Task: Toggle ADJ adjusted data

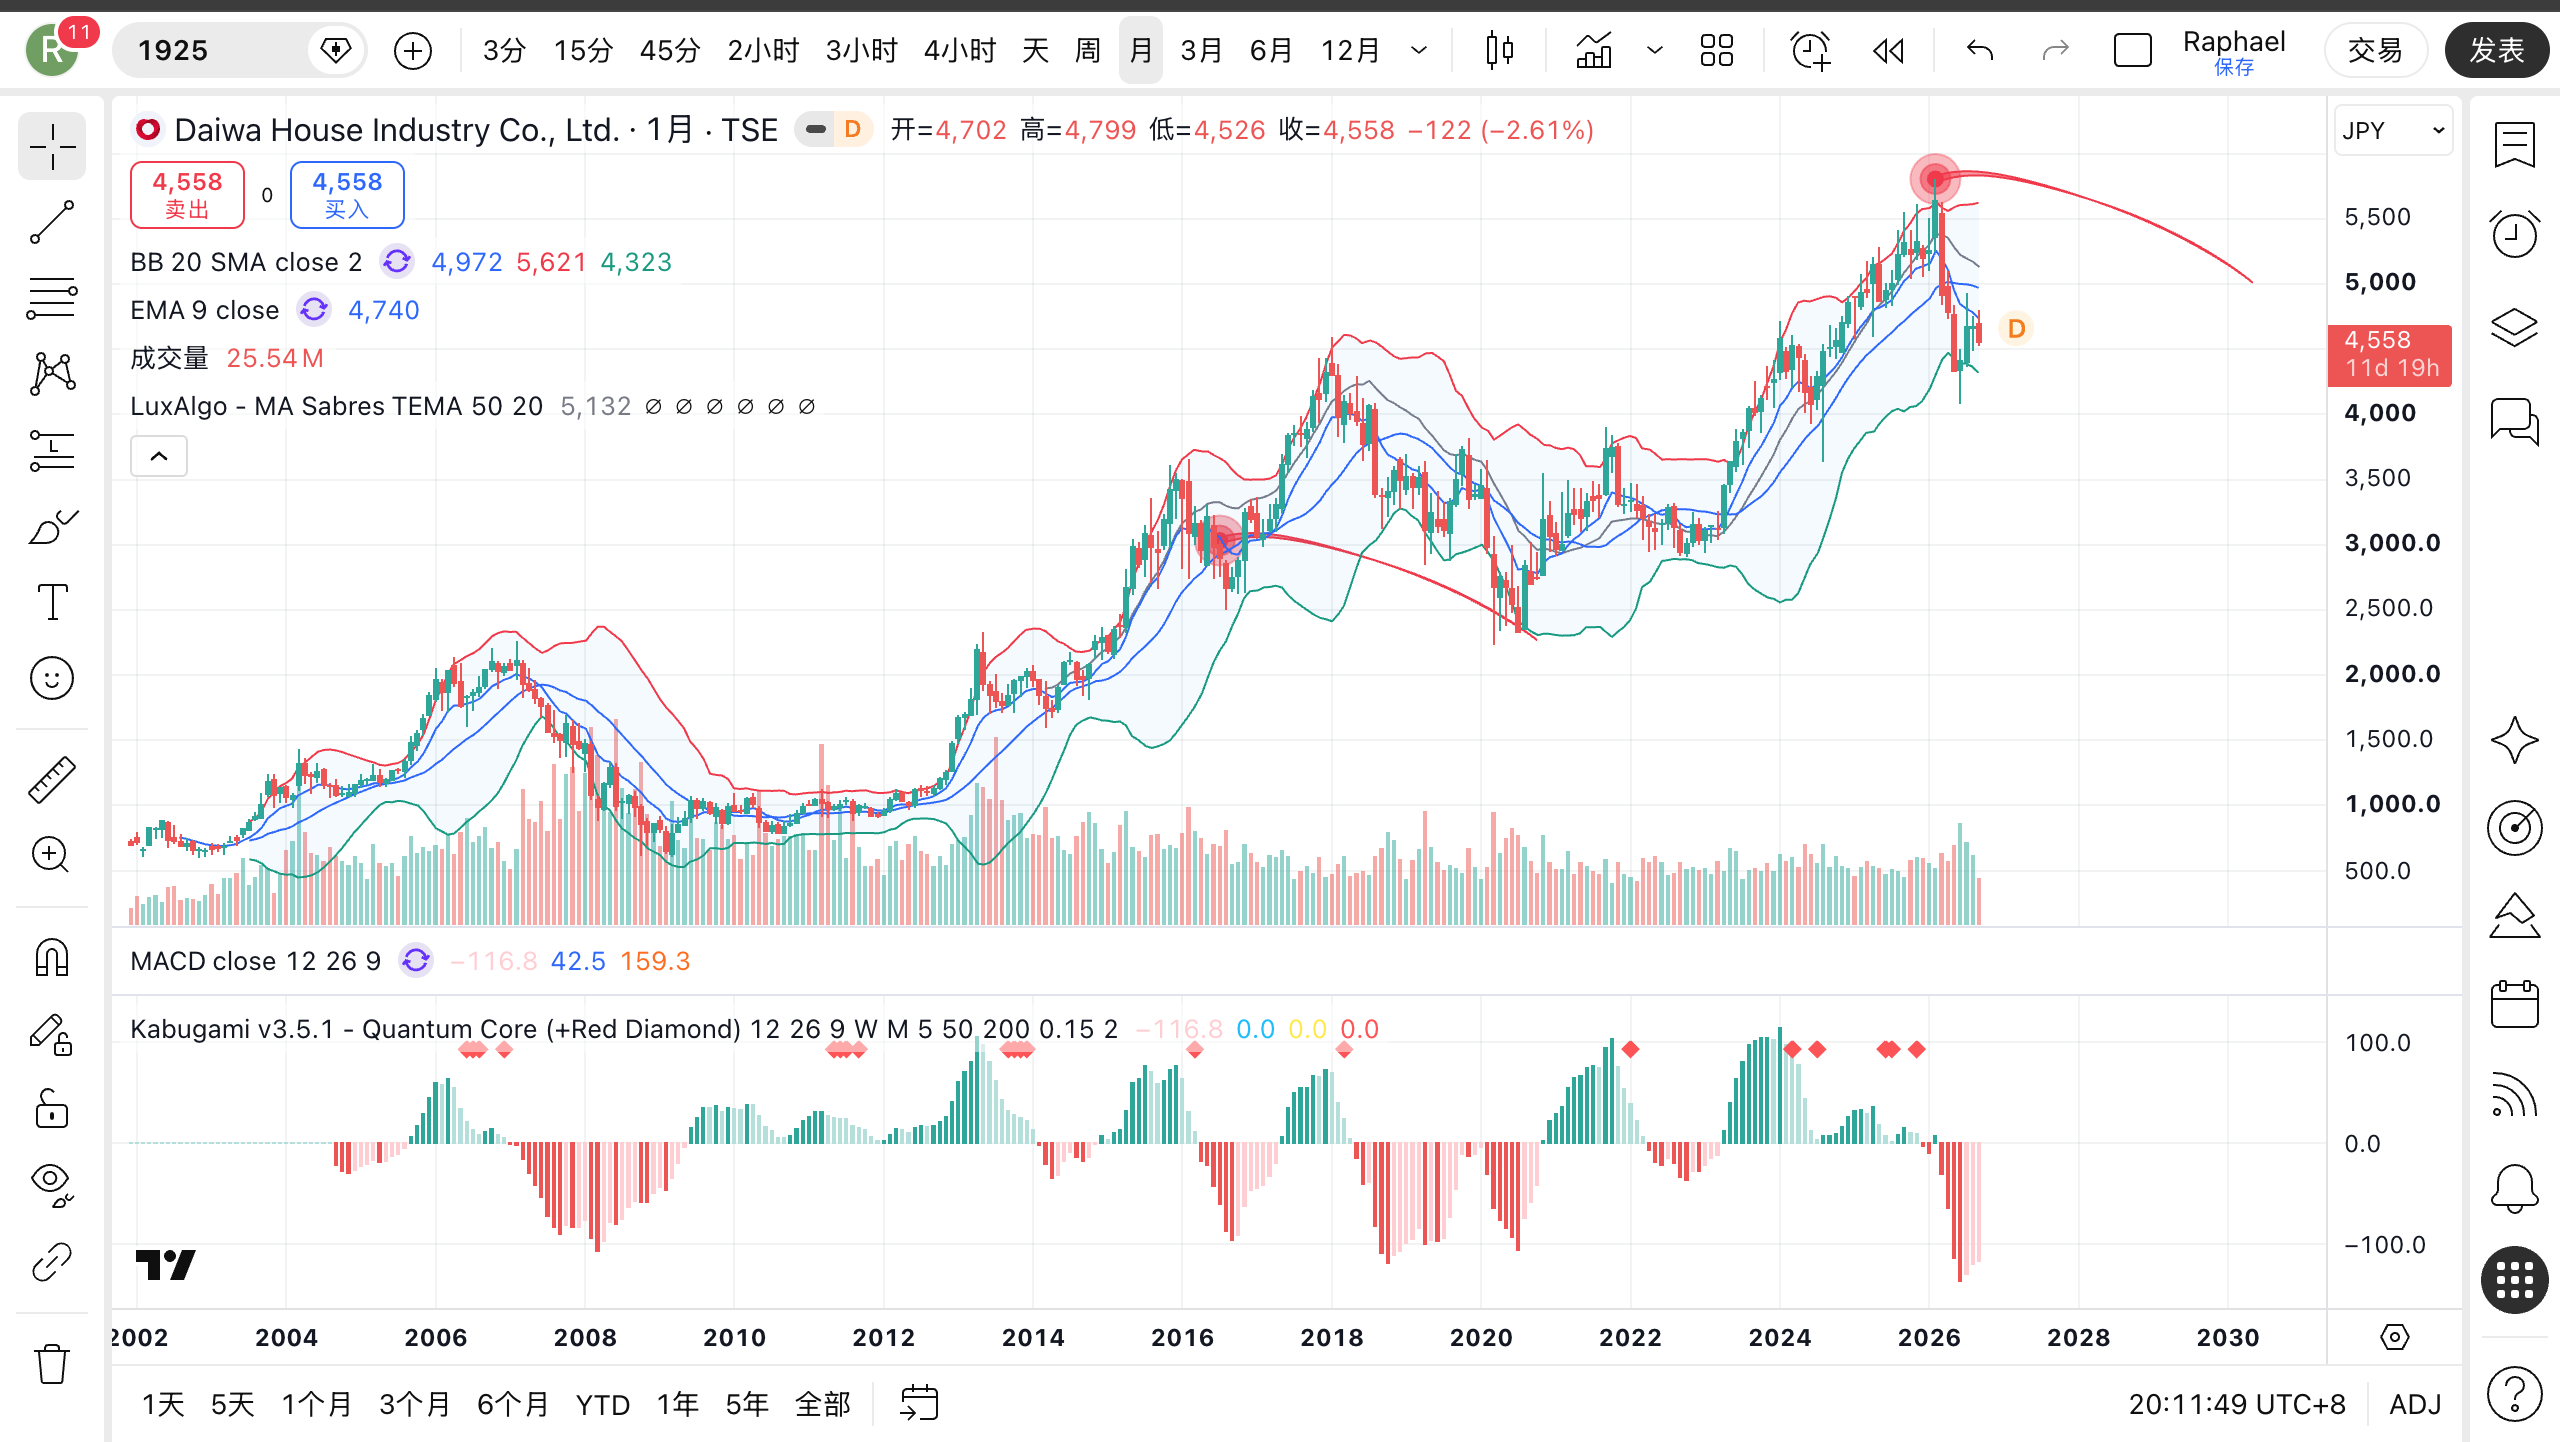Action: click(x=2415, y=1405)
